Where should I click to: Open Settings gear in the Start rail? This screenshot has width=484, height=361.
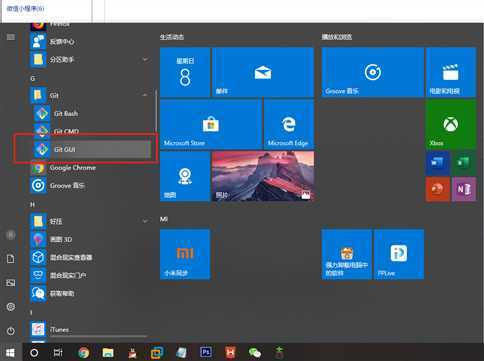[x=11, y=307]
